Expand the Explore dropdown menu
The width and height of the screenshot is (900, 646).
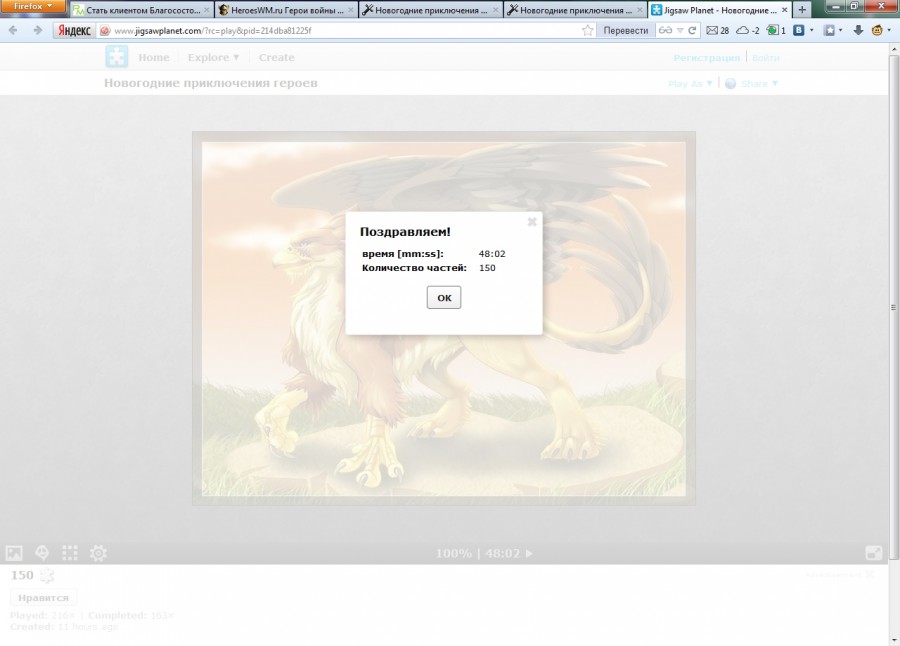coord(213,58)
